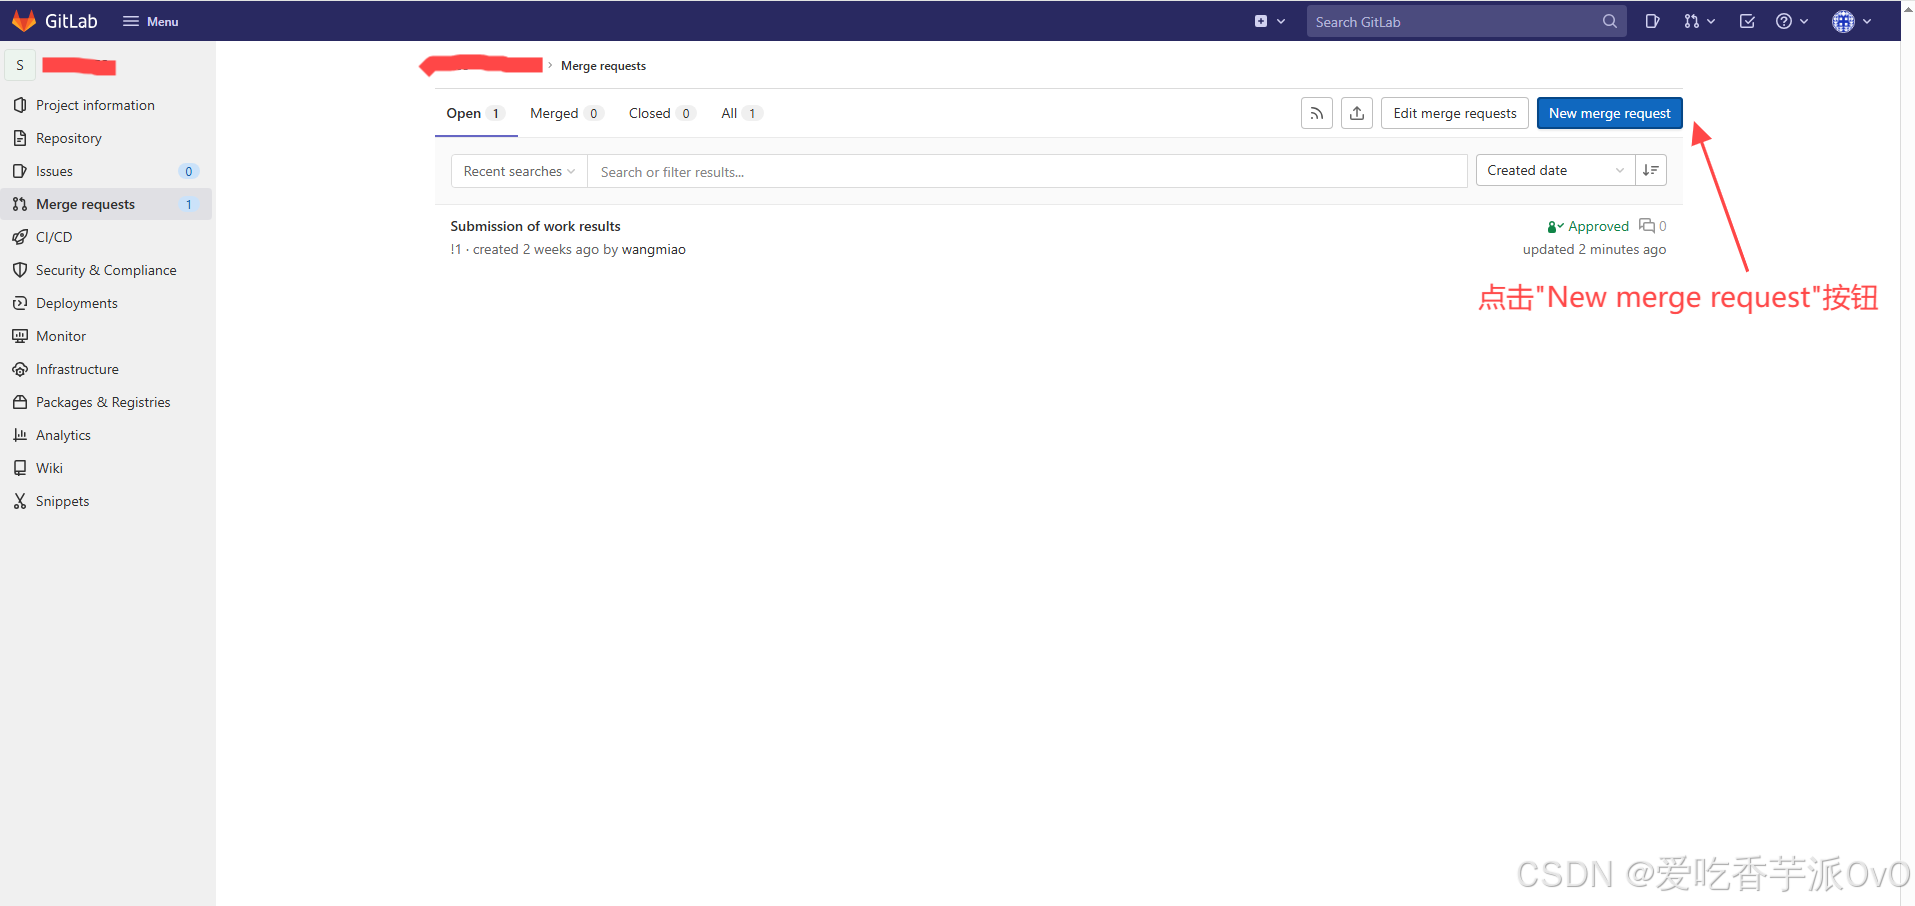Click the Wiki book icon

pos(20,468)
